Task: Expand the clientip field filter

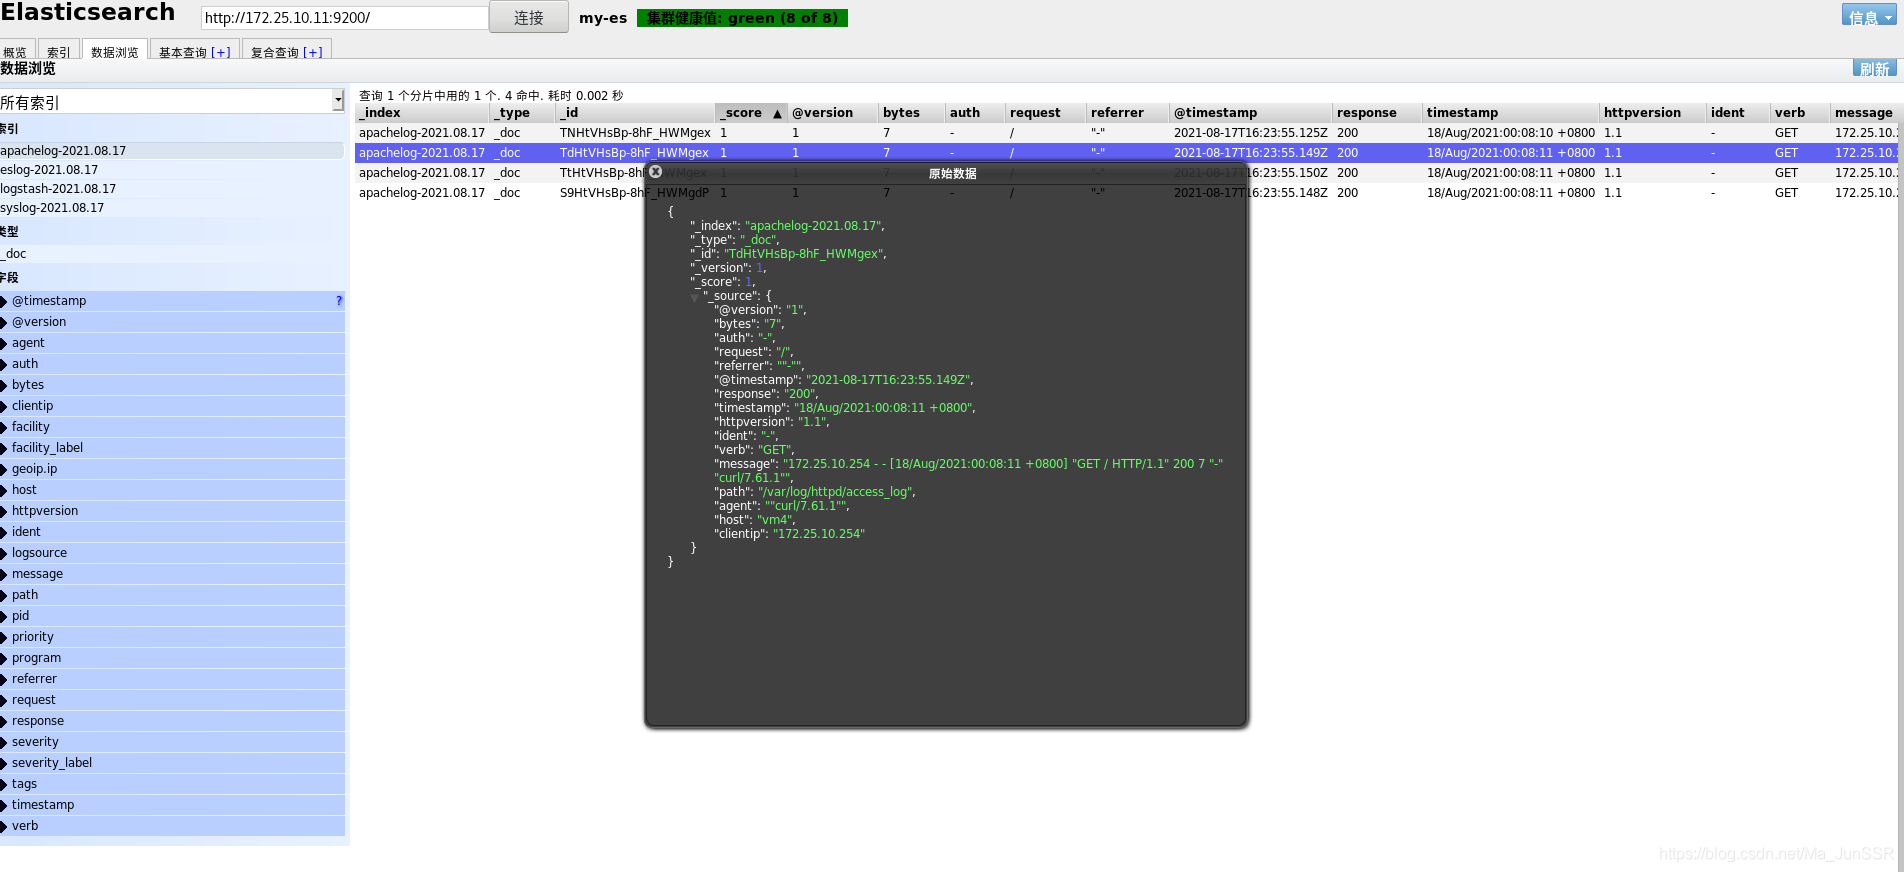Action: point(172,406)
